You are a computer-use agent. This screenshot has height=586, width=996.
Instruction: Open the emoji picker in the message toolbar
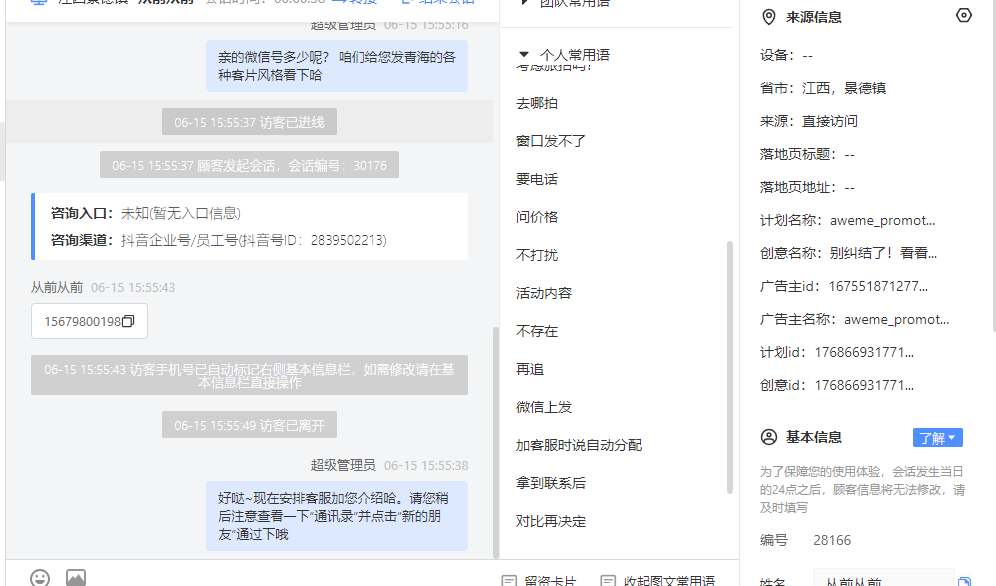(40, 576)
